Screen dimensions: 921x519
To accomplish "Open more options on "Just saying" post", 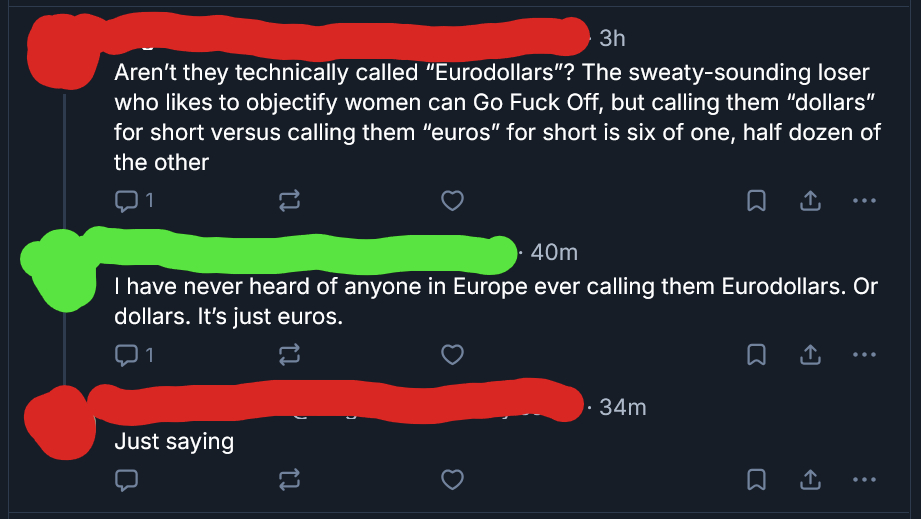I will (863, 480).
